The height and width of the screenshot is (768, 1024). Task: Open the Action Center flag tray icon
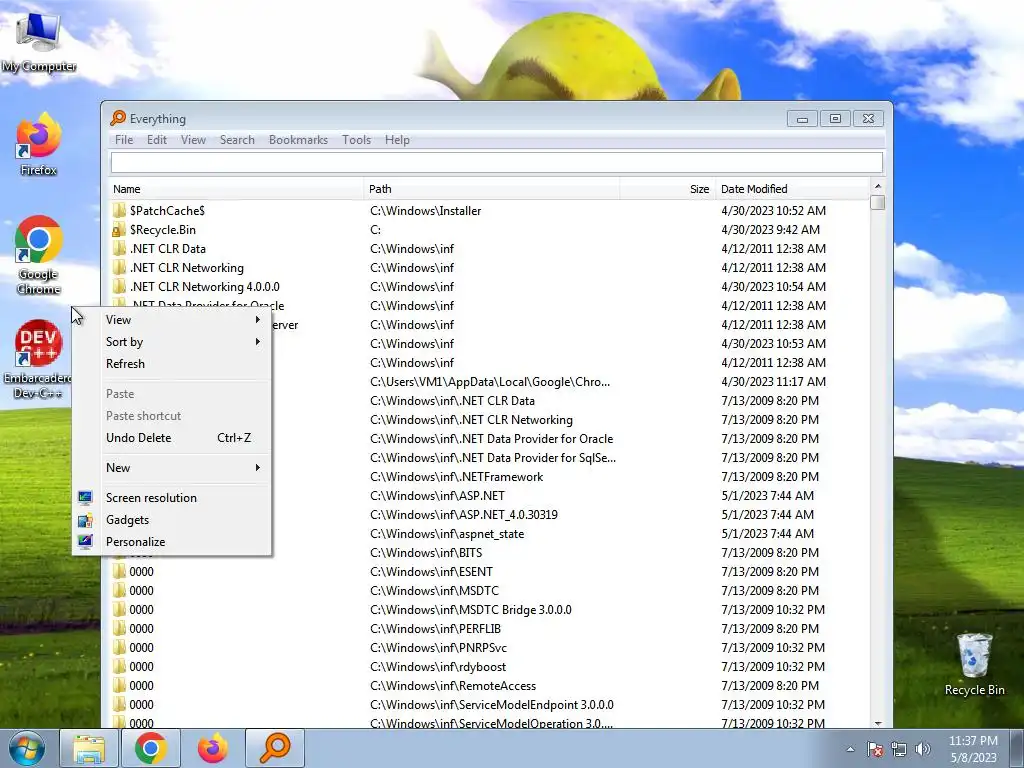875,750
